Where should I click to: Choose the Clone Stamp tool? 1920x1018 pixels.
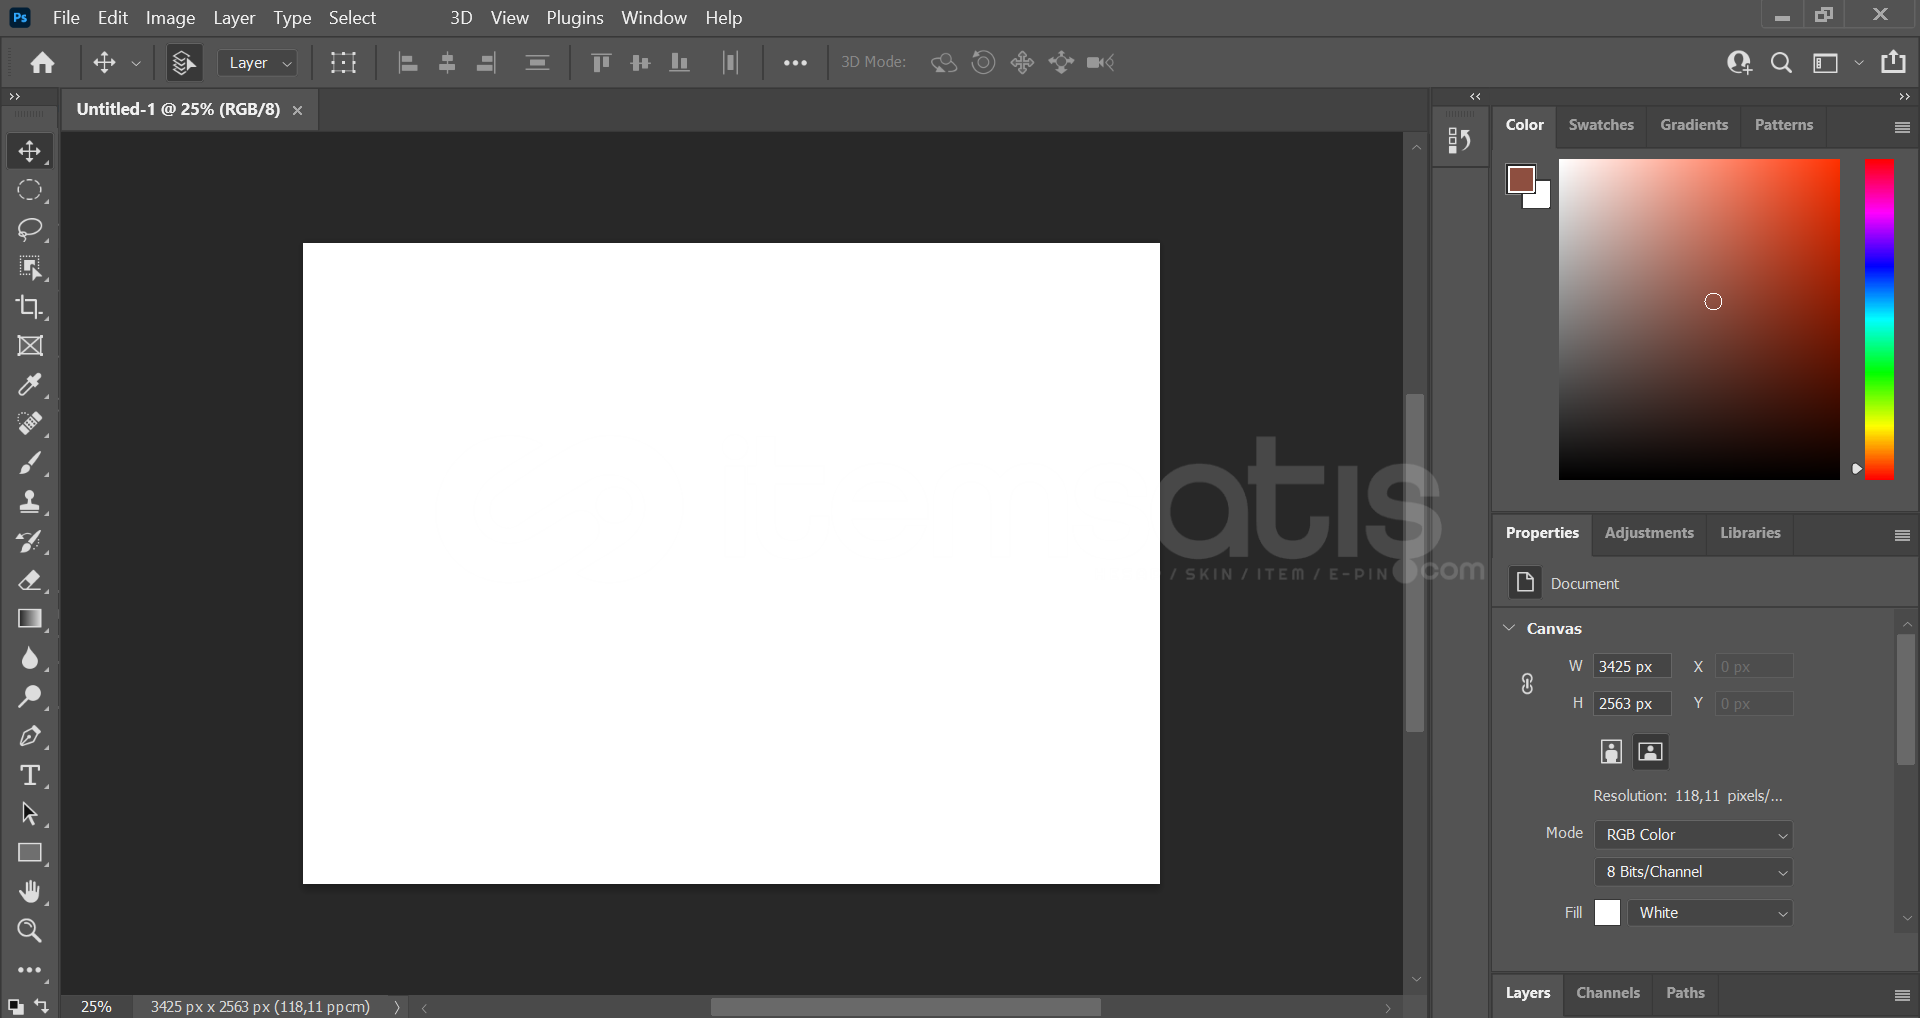[x=29, y=502]
